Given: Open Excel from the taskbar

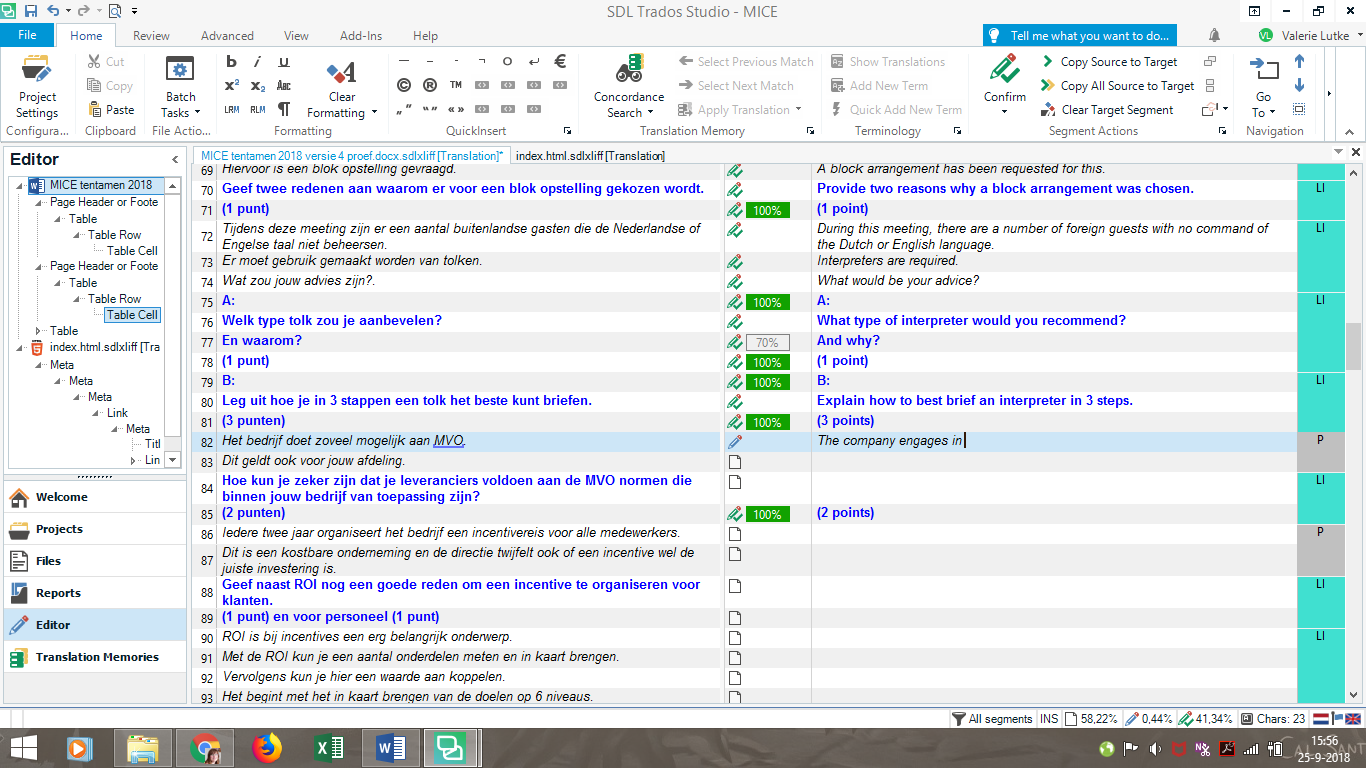Looking at the screenshot, I should point(329,748).
